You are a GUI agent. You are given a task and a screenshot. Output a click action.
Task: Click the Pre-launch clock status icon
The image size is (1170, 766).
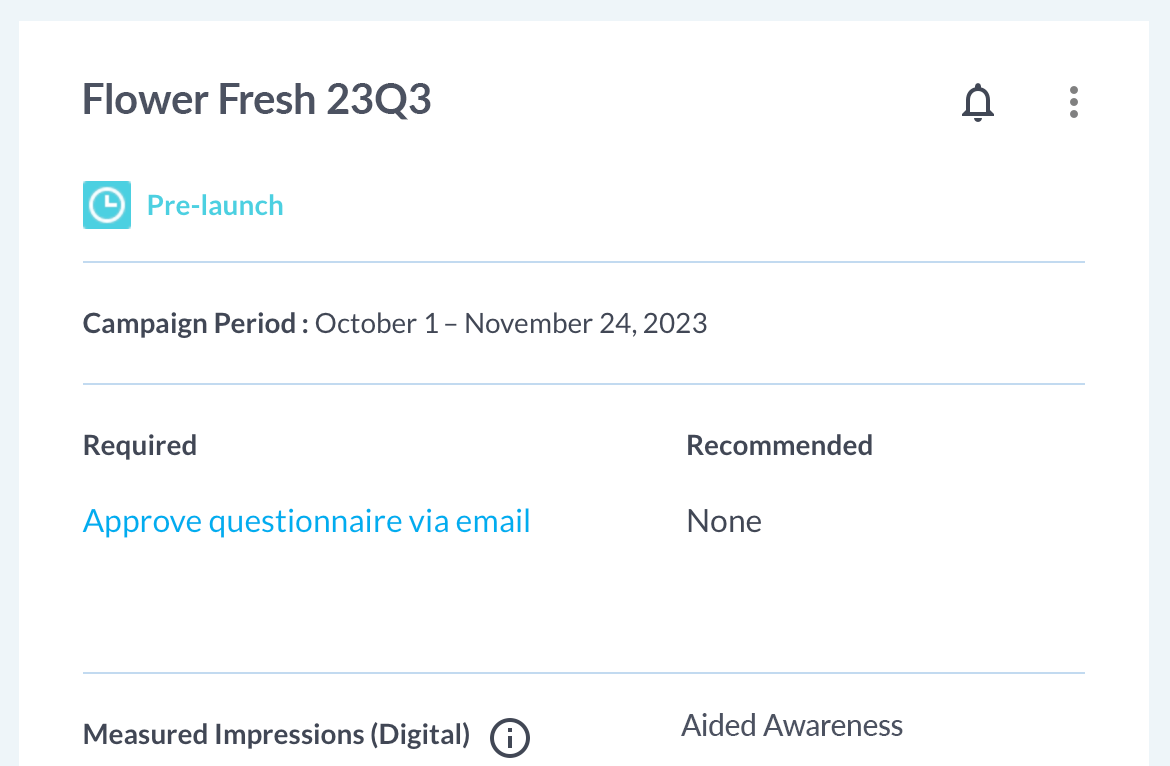107,205
